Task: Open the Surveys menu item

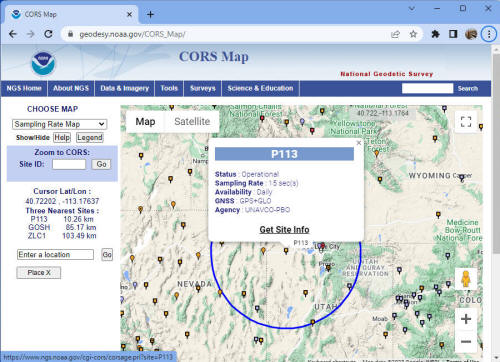Action: 203,88
